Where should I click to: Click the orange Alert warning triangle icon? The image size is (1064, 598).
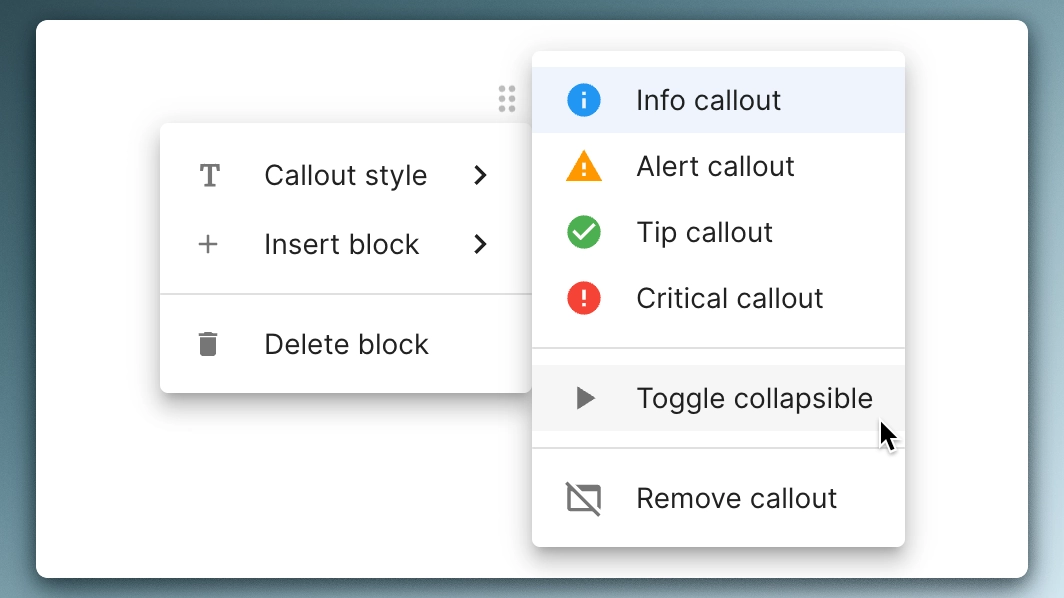point(583,166)
